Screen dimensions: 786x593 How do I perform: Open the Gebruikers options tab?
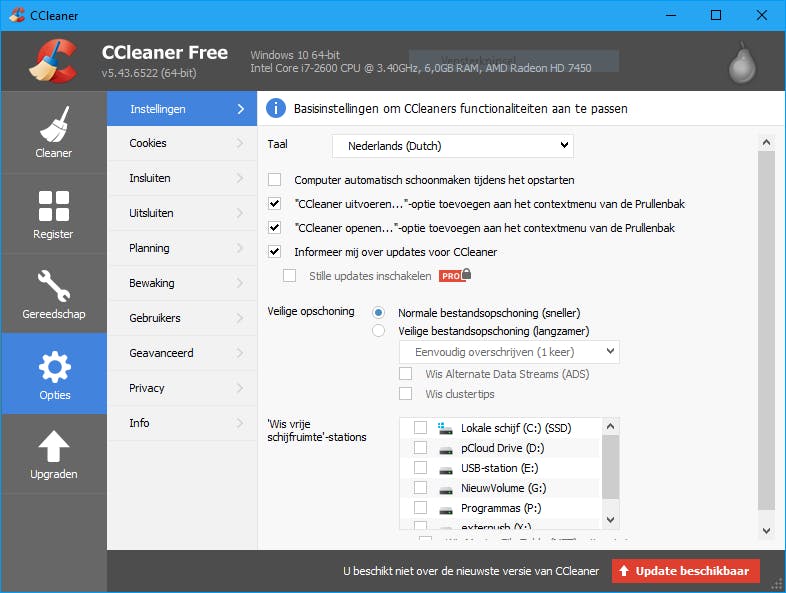point(182,318)
